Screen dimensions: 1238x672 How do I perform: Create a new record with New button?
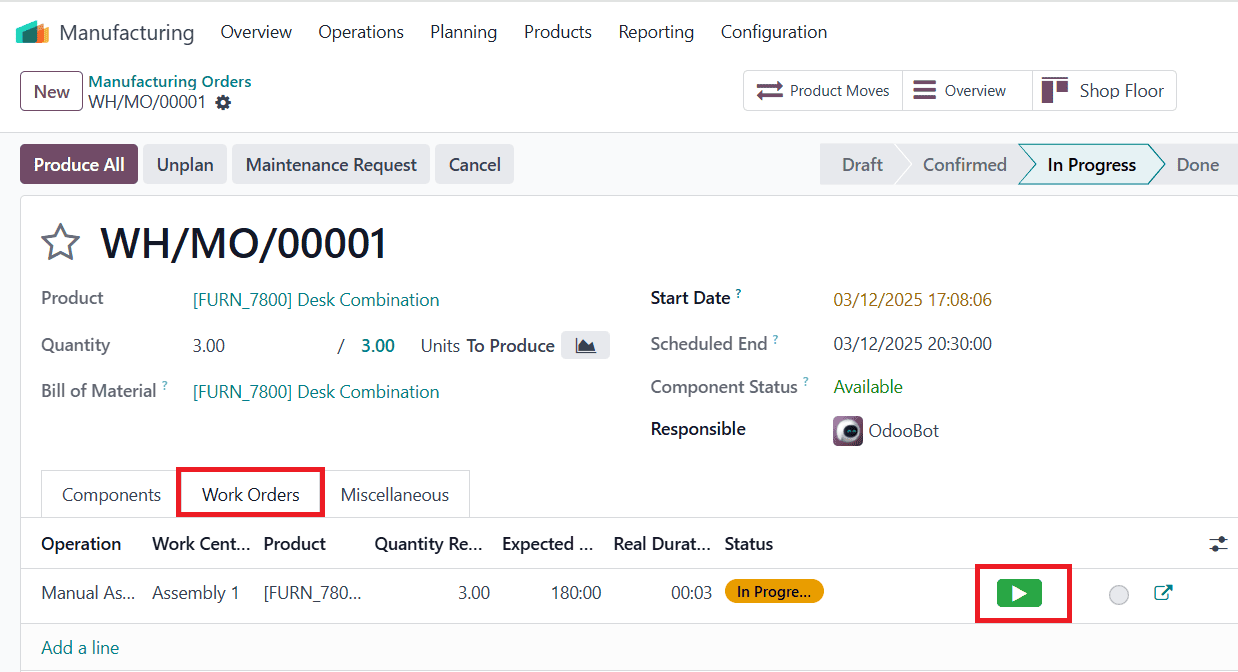(x=51, y=91)
